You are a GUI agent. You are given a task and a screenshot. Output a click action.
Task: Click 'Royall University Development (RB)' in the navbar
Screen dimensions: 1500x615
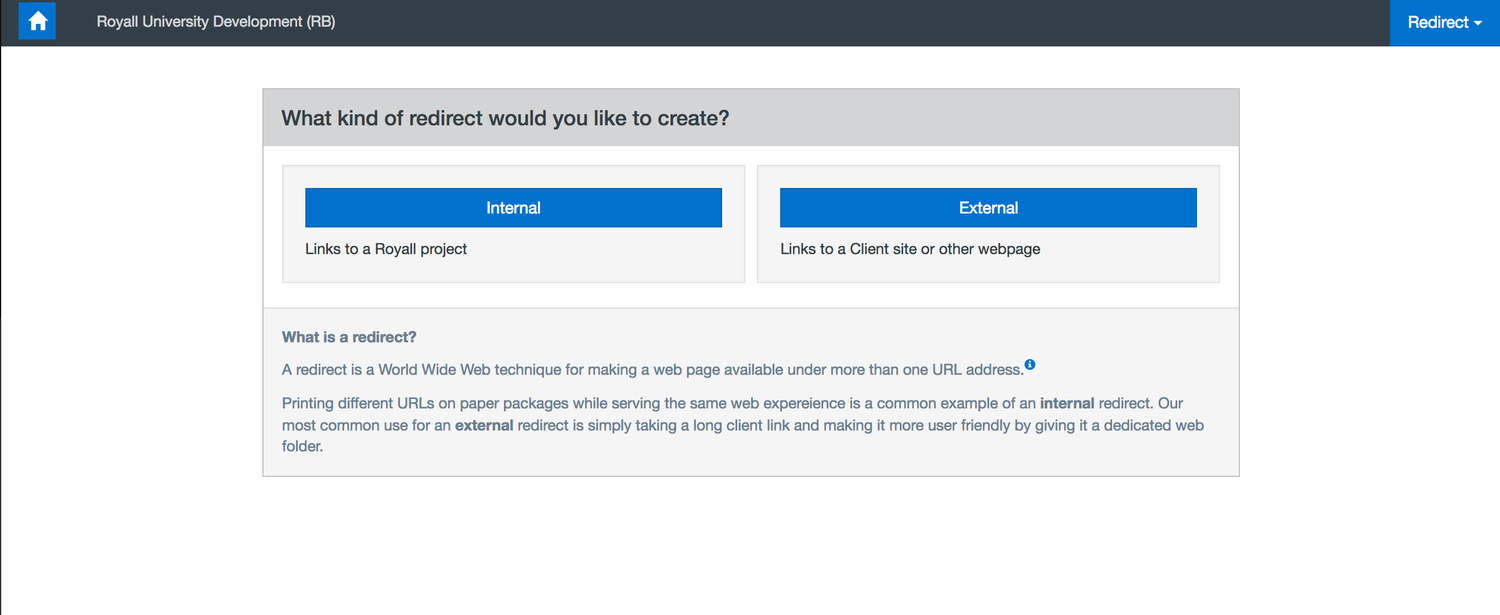pyautogui.click(x=216, y=21)
